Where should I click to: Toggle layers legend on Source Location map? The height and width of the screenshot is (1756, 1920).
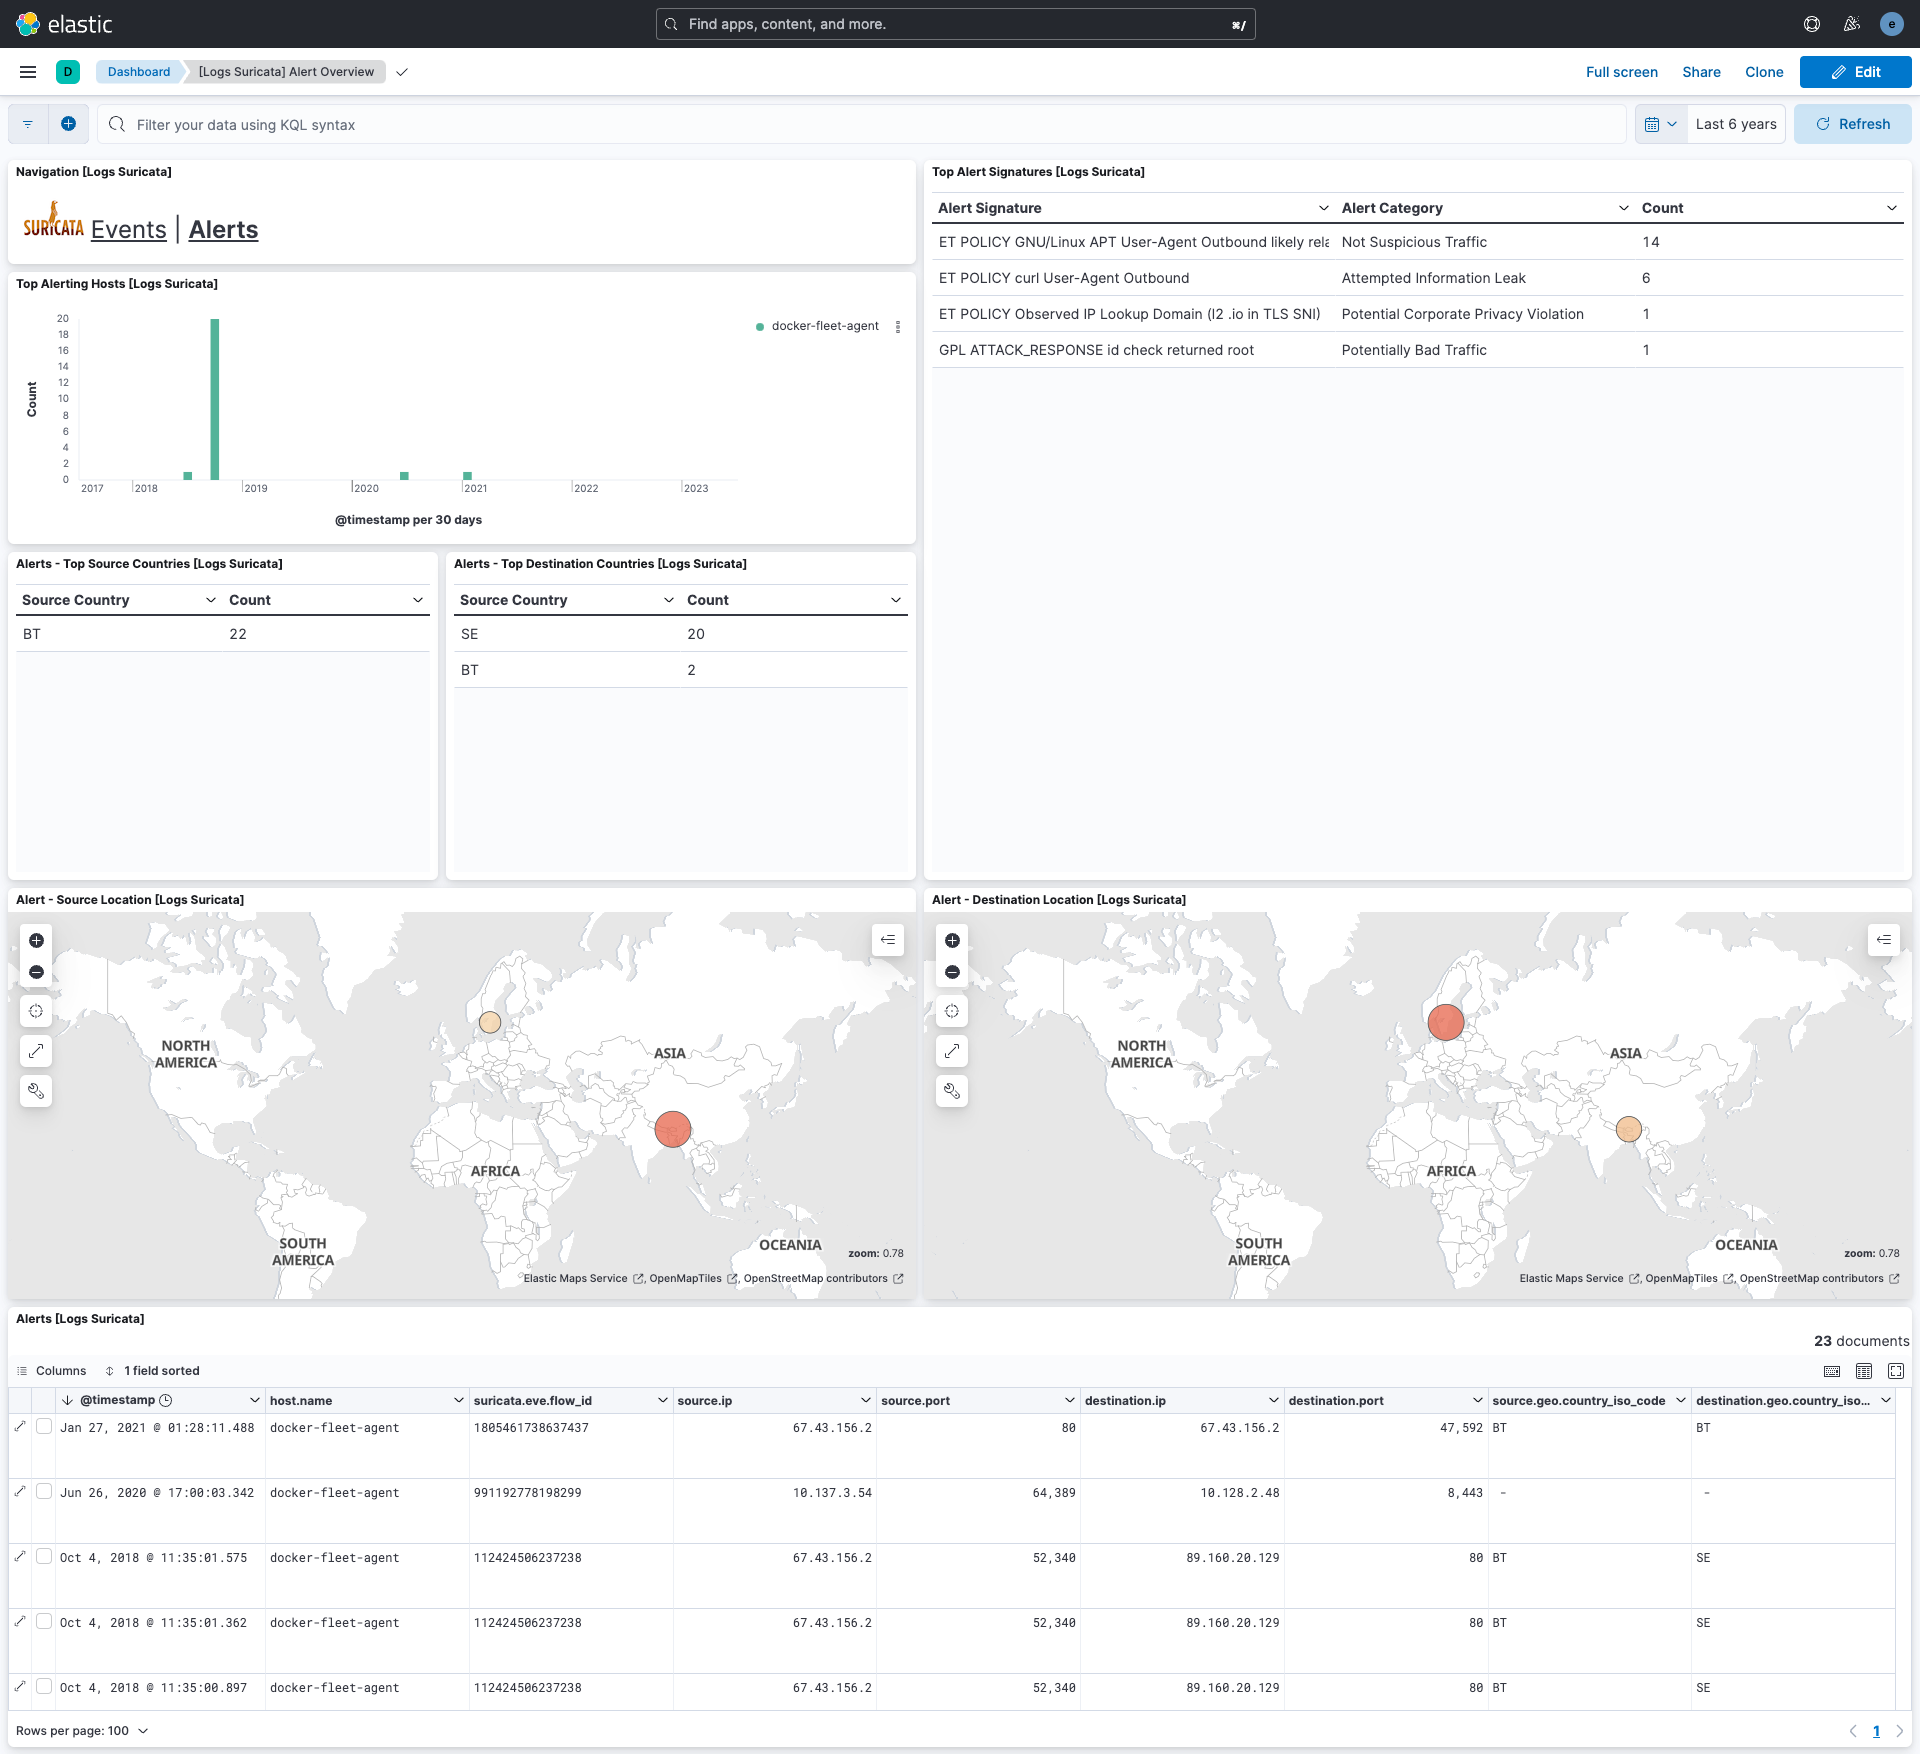tap(887, 940)
